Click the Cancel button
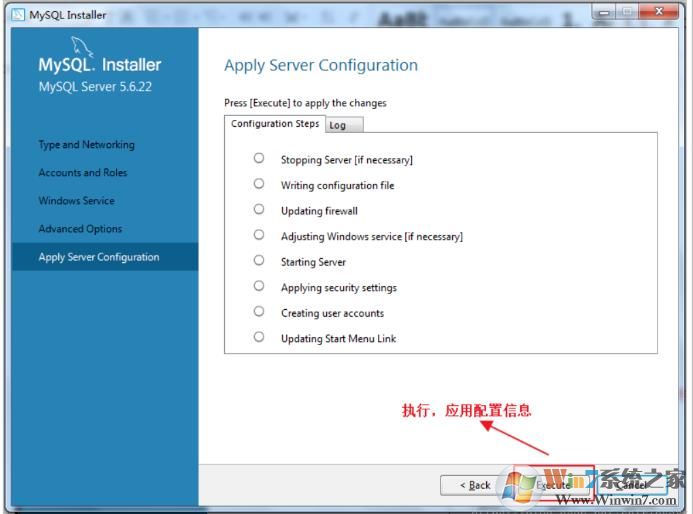Screen dimensions: 693x514 tap(632, 485)
